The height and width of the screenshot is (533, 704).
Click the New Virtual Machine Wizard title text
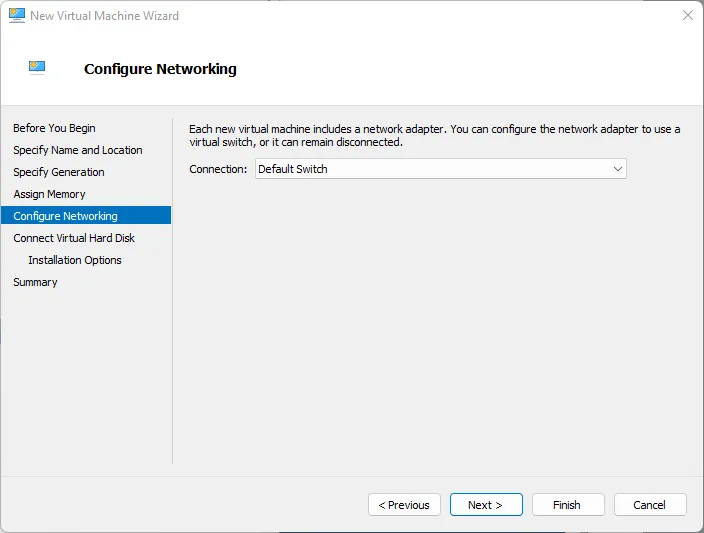104,16
